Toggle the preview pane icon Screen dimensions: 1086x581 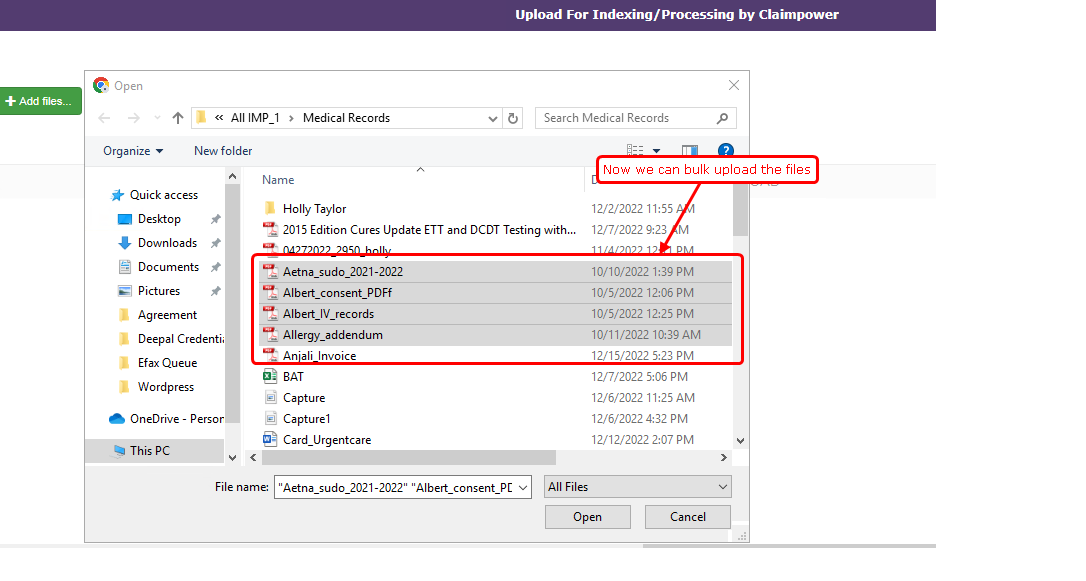pyautogui.click(x=690, y=151)
